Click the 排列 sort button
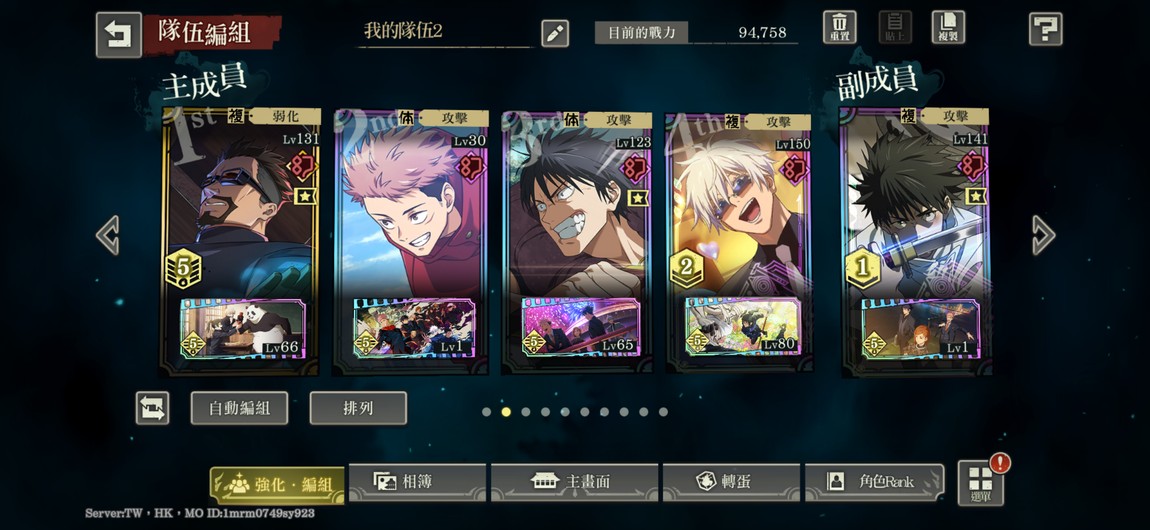The width and height of the screenshot is (1150, 530). click(358, 408)
